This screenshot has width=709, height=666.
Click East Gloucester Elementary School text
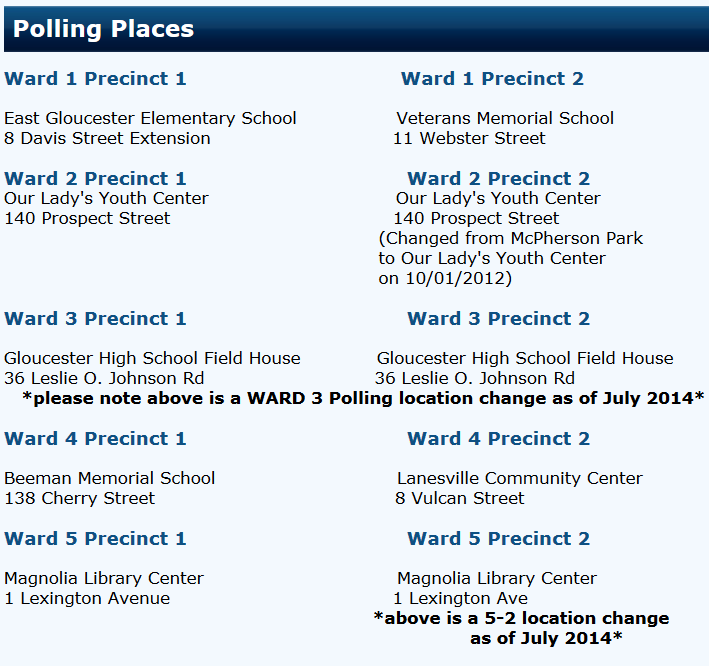(x=150, y=118)
